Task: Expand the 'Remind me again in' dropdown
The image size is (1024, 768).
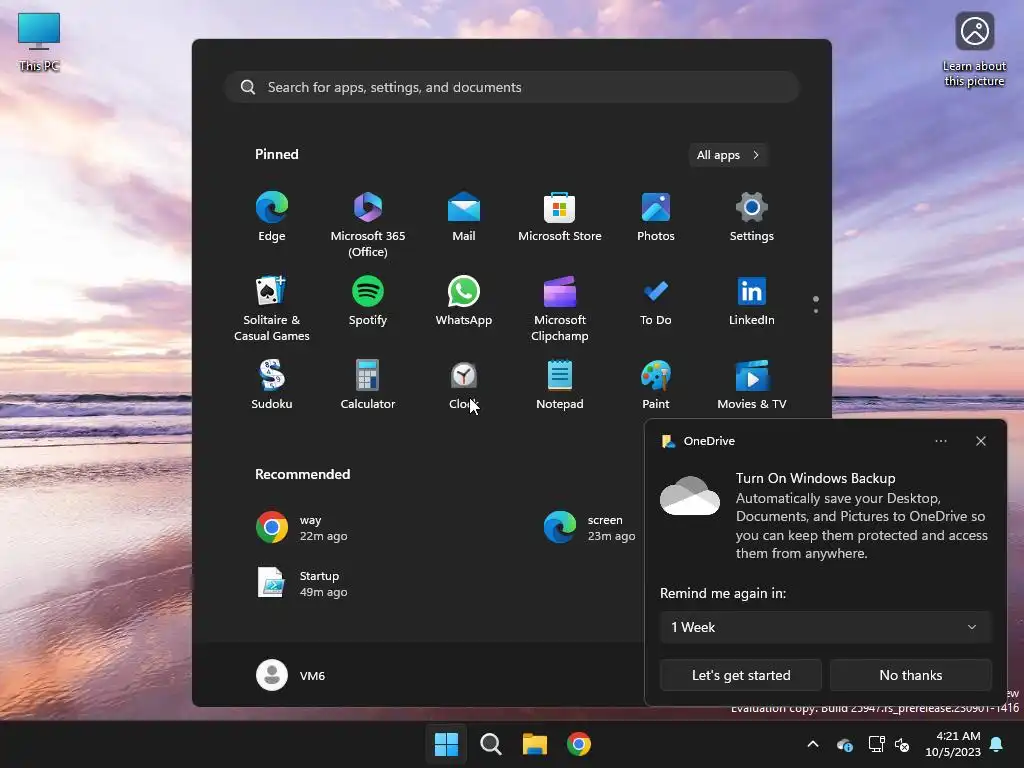Action: pyautogui.click(x=825, y=627)
